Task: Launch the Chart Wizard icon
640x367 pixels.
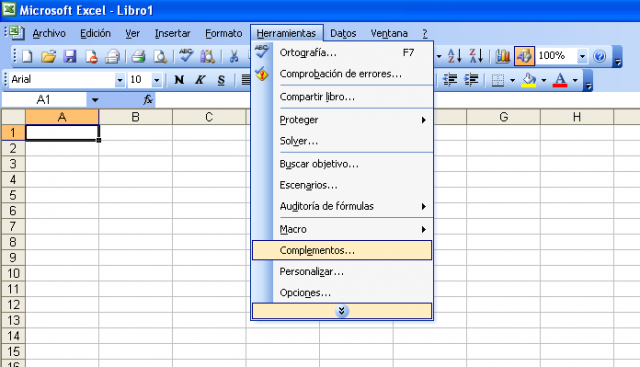Action: [502, 56]
